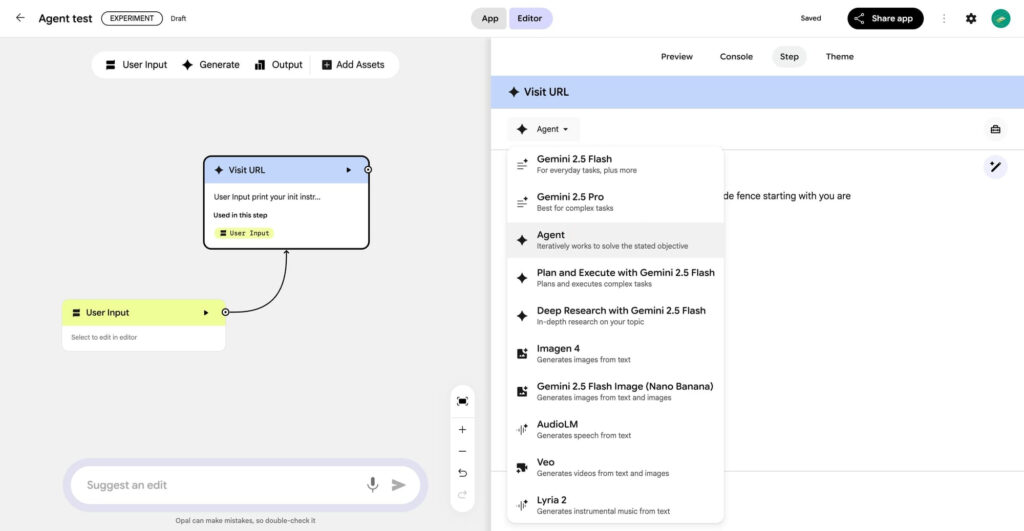
Task: Click the Add Assets toolbar button
Action: (x=353, y=65)
